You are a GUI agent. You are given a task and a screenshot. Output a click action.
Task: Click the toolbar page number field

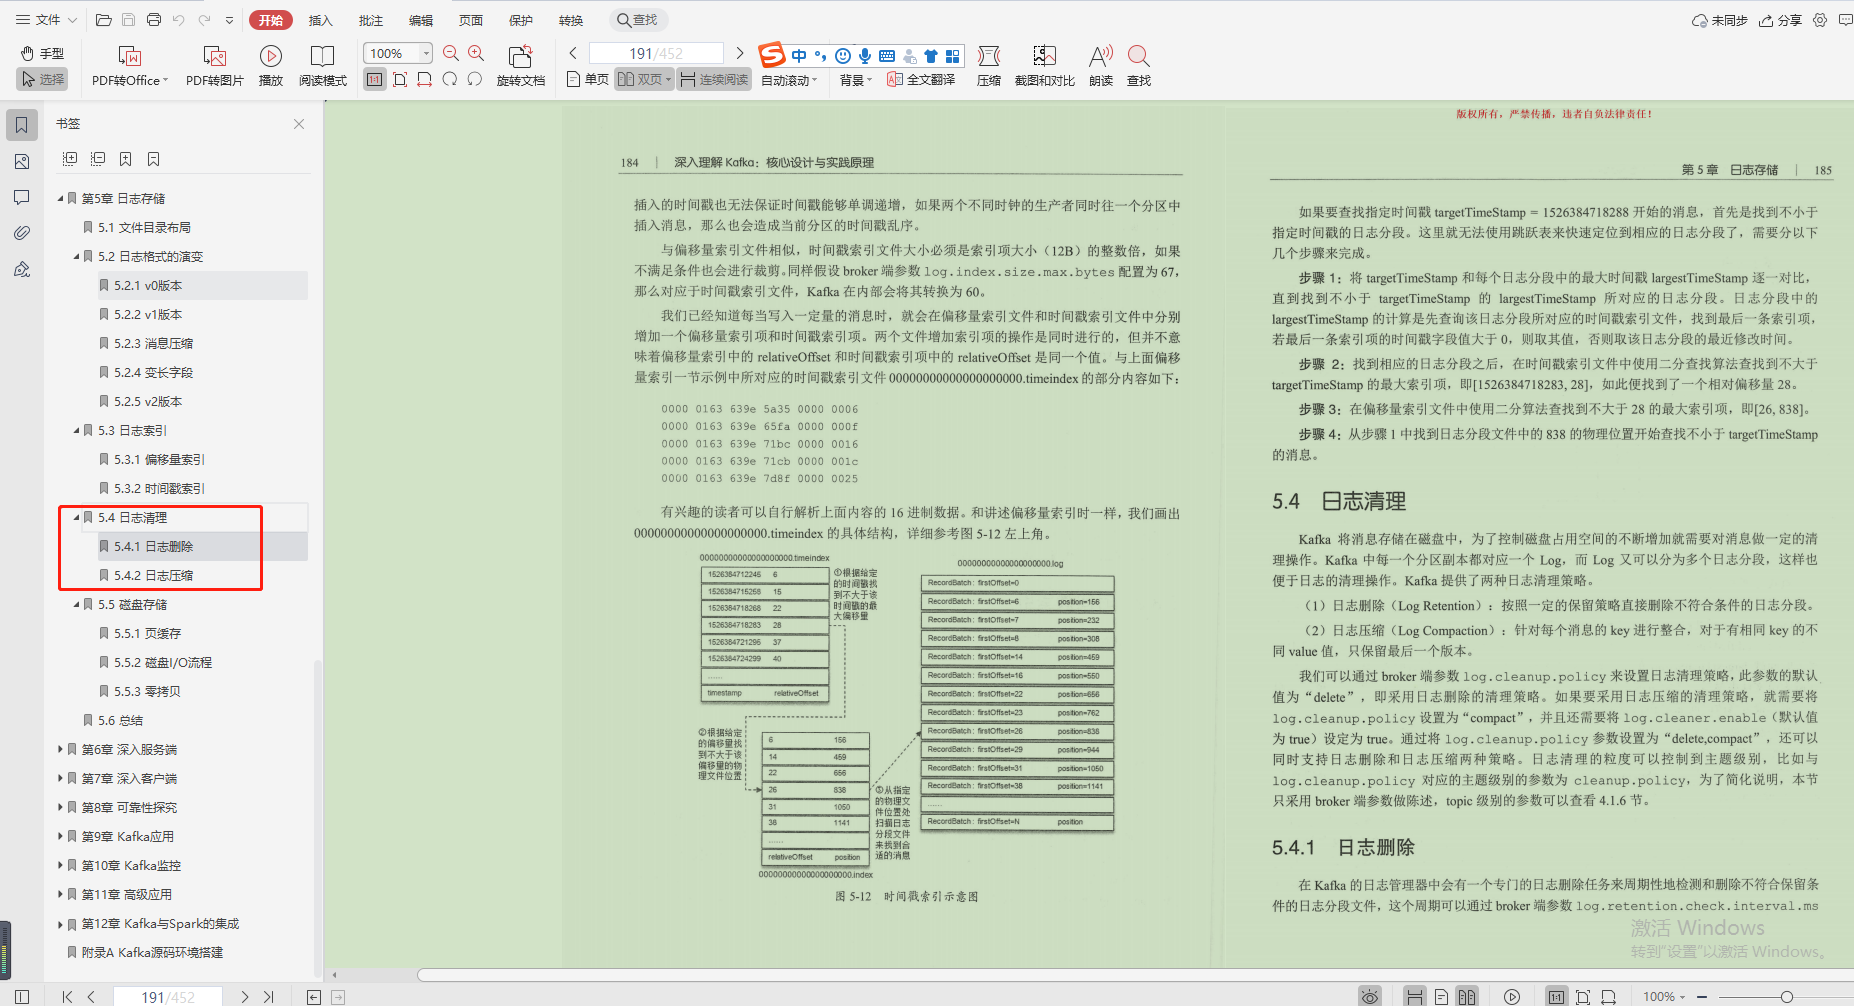[656, 53]
